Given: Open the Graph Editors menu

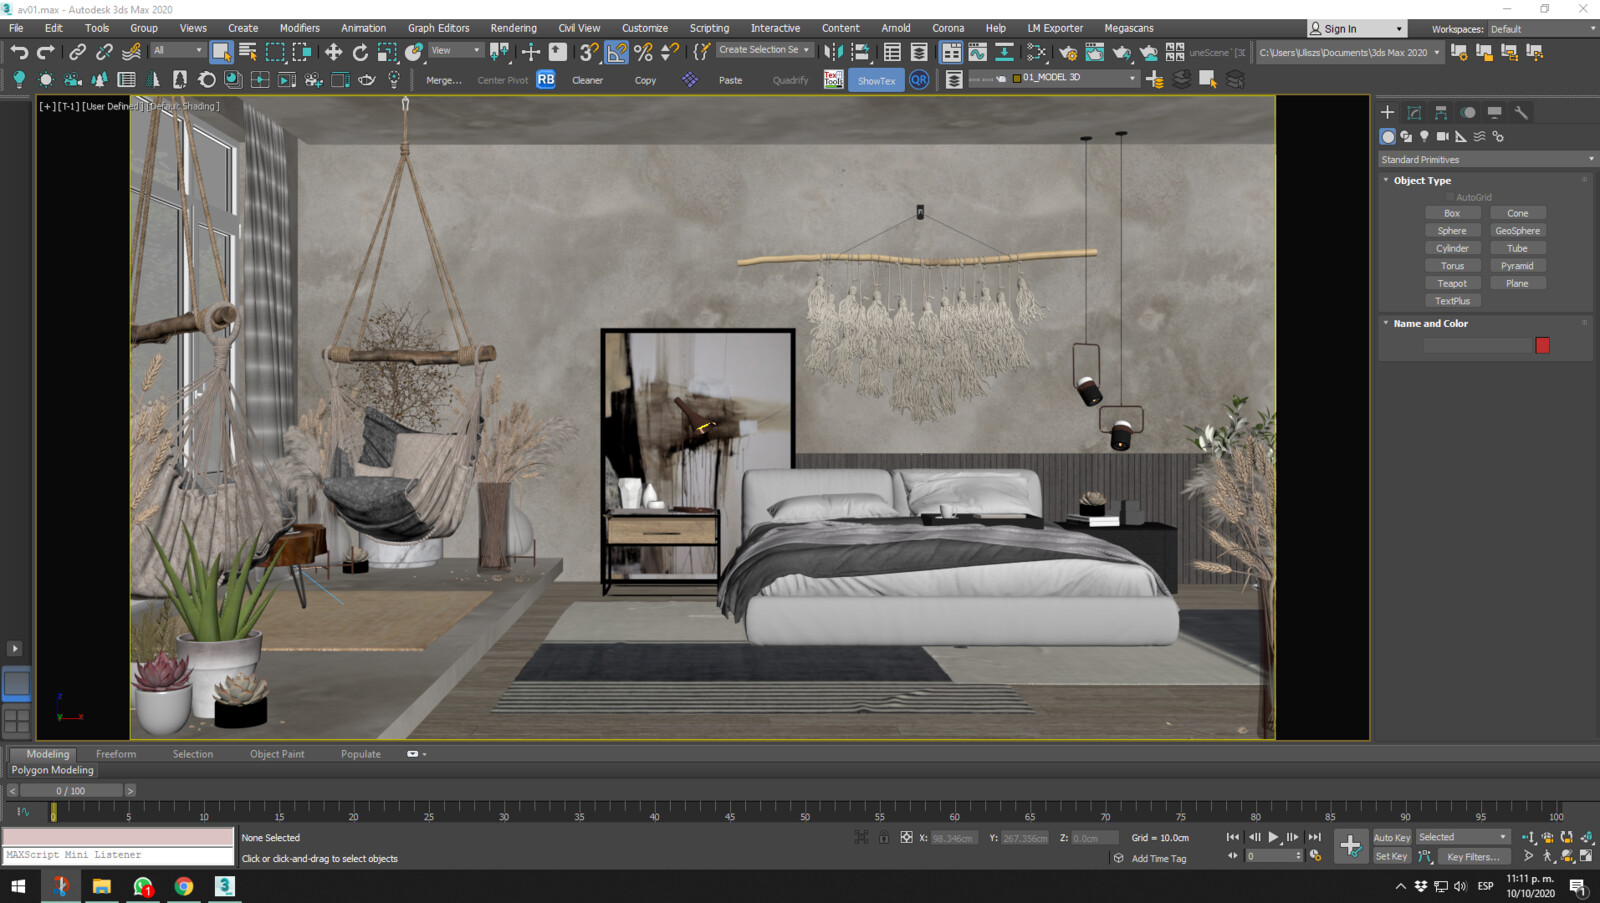Looking at the screenshot, I should point(438,28).
